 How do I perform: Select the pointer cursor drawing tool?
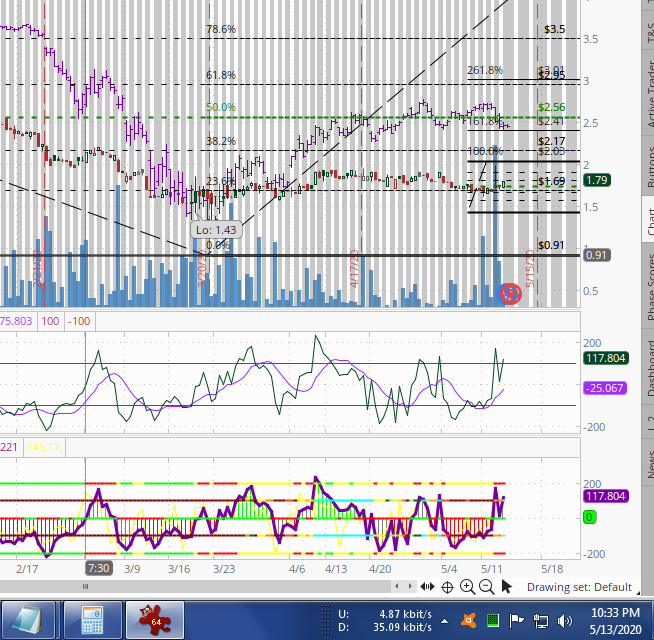coord(507,587)
